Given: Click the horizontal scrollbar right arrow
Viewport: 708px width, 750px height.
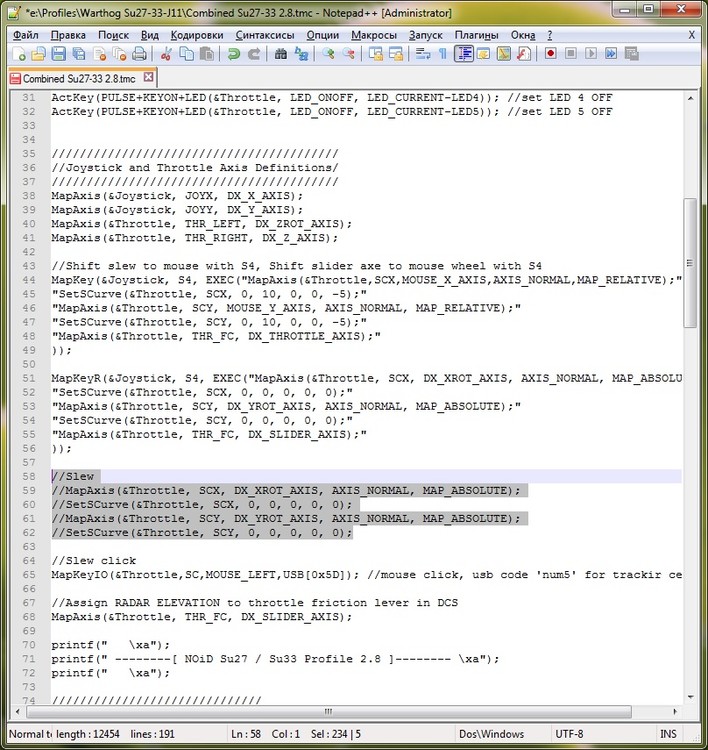Looking at the screenshot, I should coord(675,711).
